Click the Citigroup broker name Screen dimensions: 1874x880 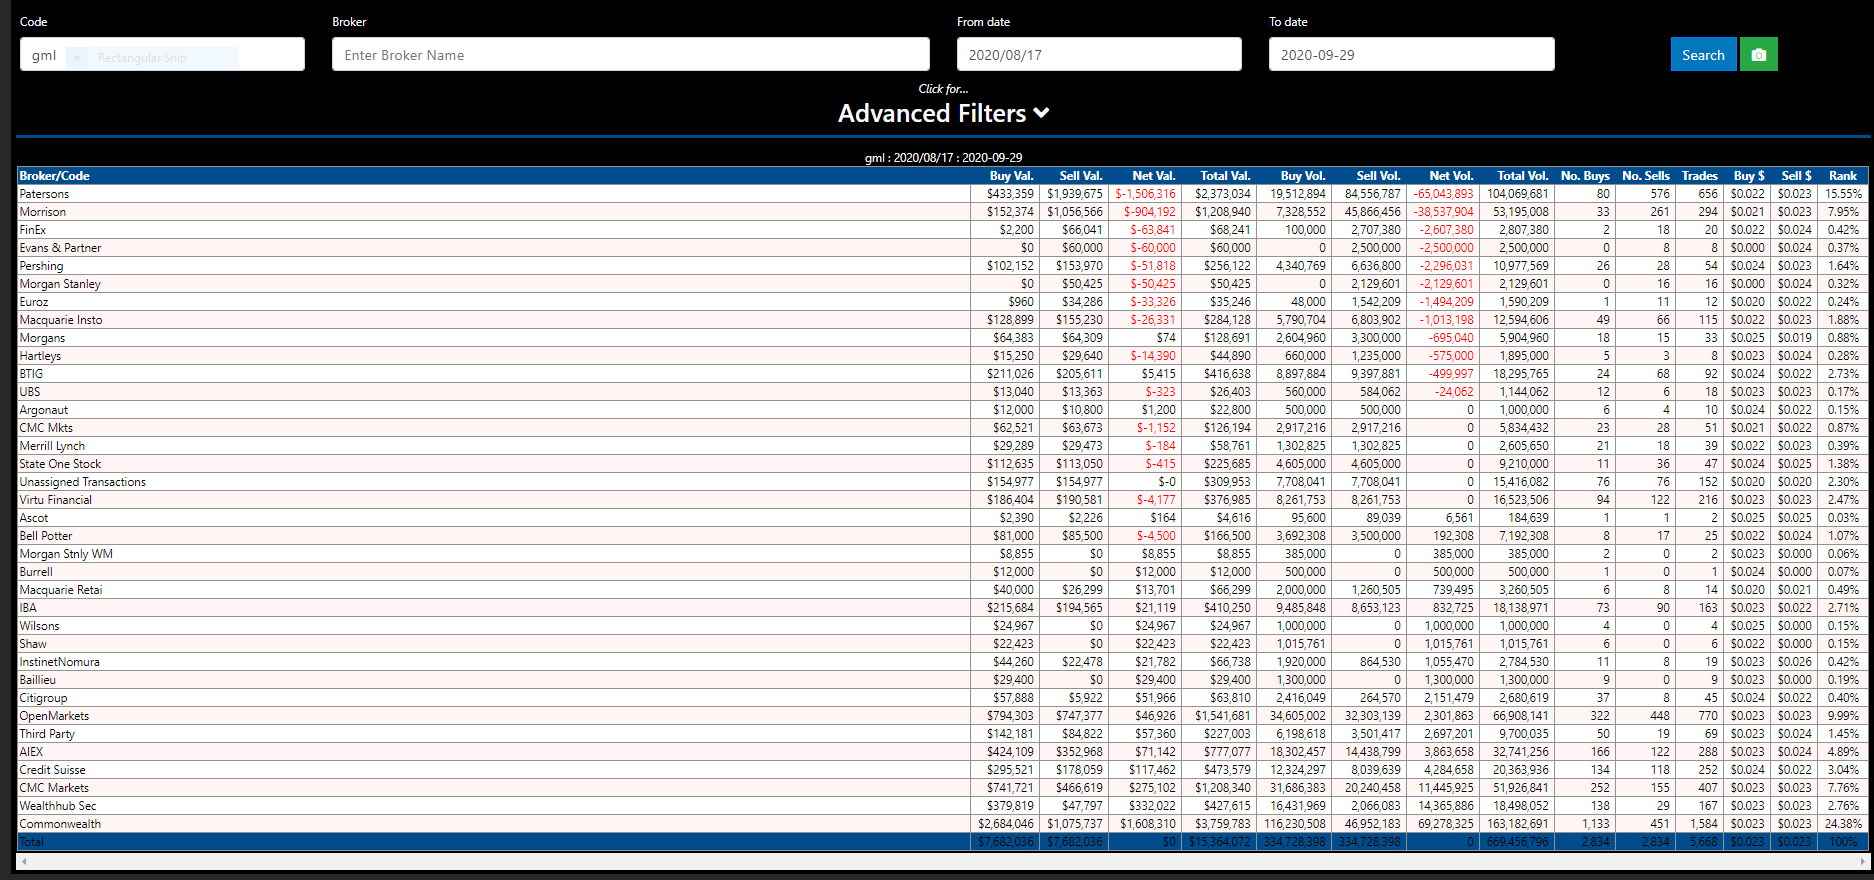(44, 698)
